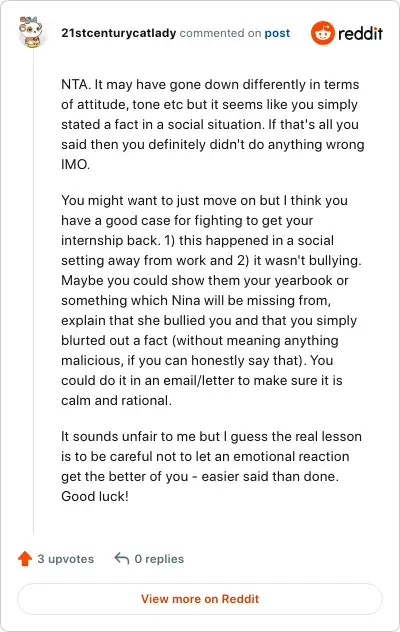Click the '3 upvotes' count label

(x=65, y=559)
